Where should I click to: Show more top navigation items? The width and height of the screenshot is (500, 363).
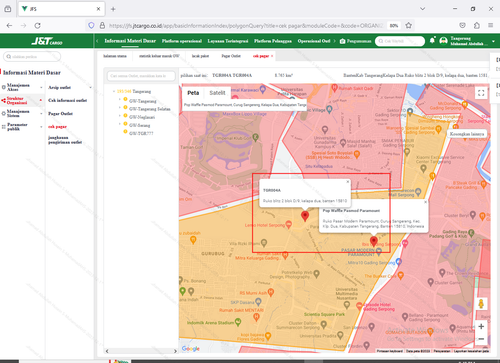pyautogui.click(x=334, y=41)
